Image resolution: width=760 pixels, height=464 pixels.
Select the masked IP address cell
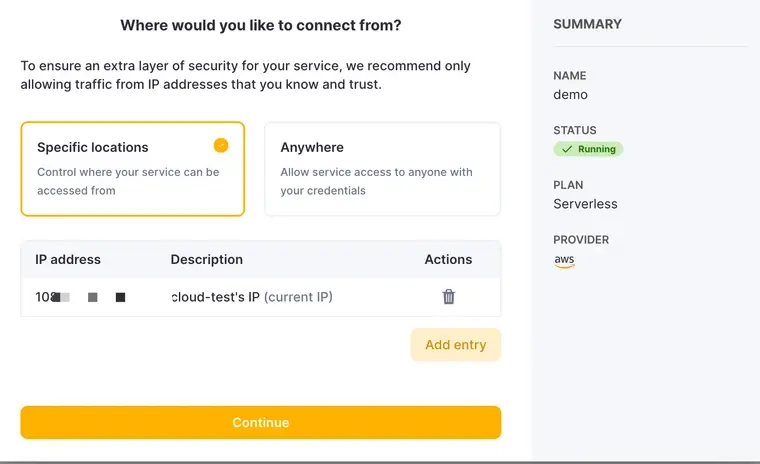80,297
